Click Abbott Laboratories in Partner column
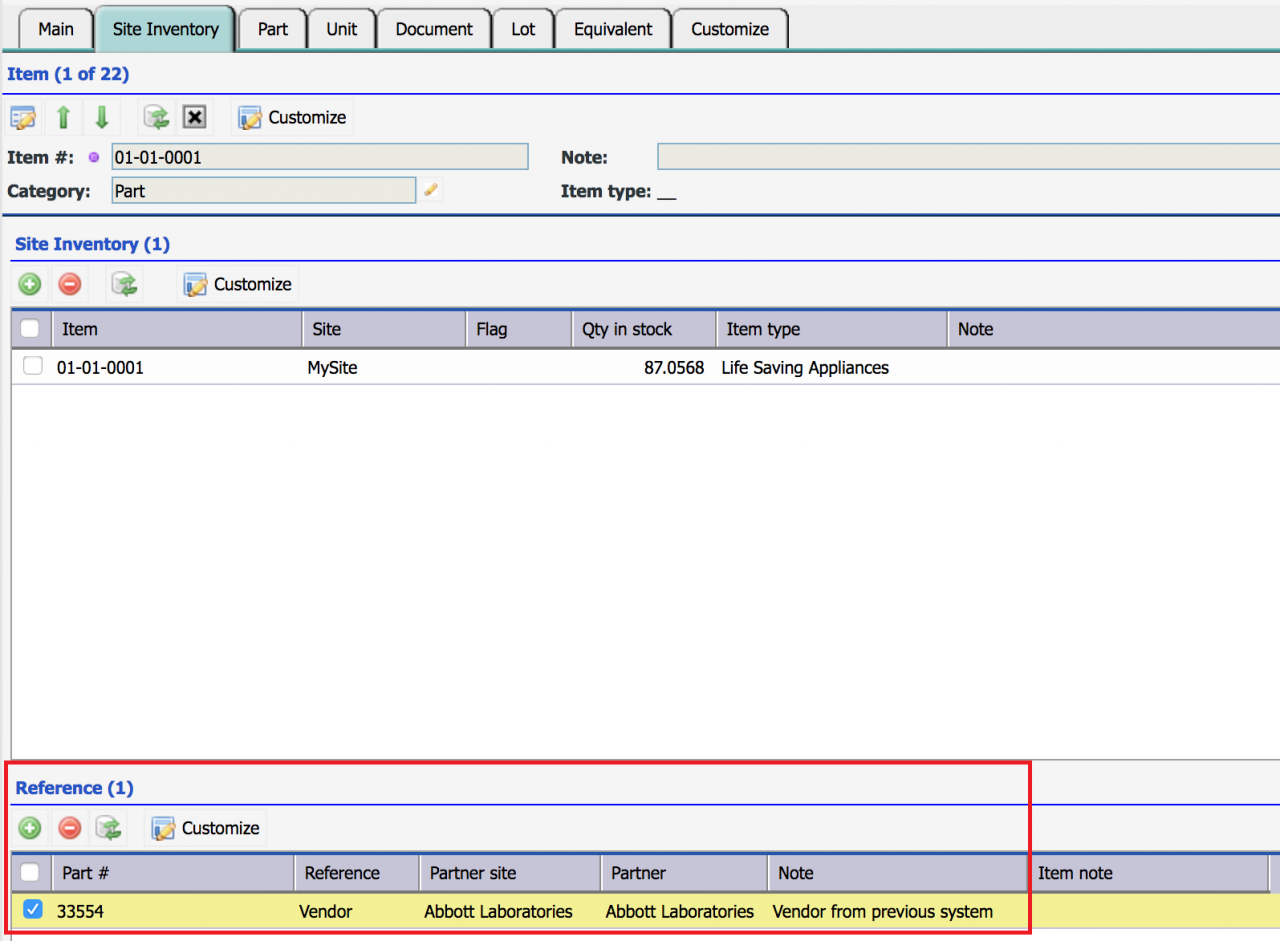 (x=680, y=912)
